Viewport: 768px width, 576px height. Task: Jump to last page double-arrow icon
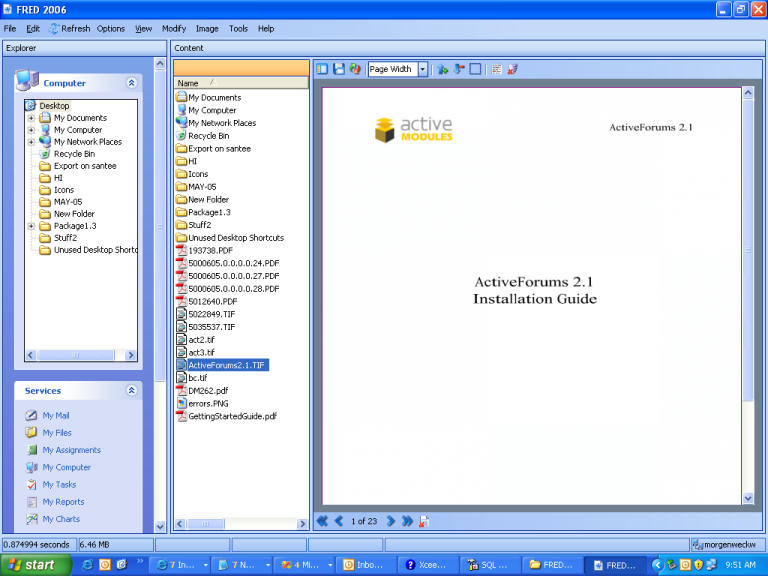407,521
